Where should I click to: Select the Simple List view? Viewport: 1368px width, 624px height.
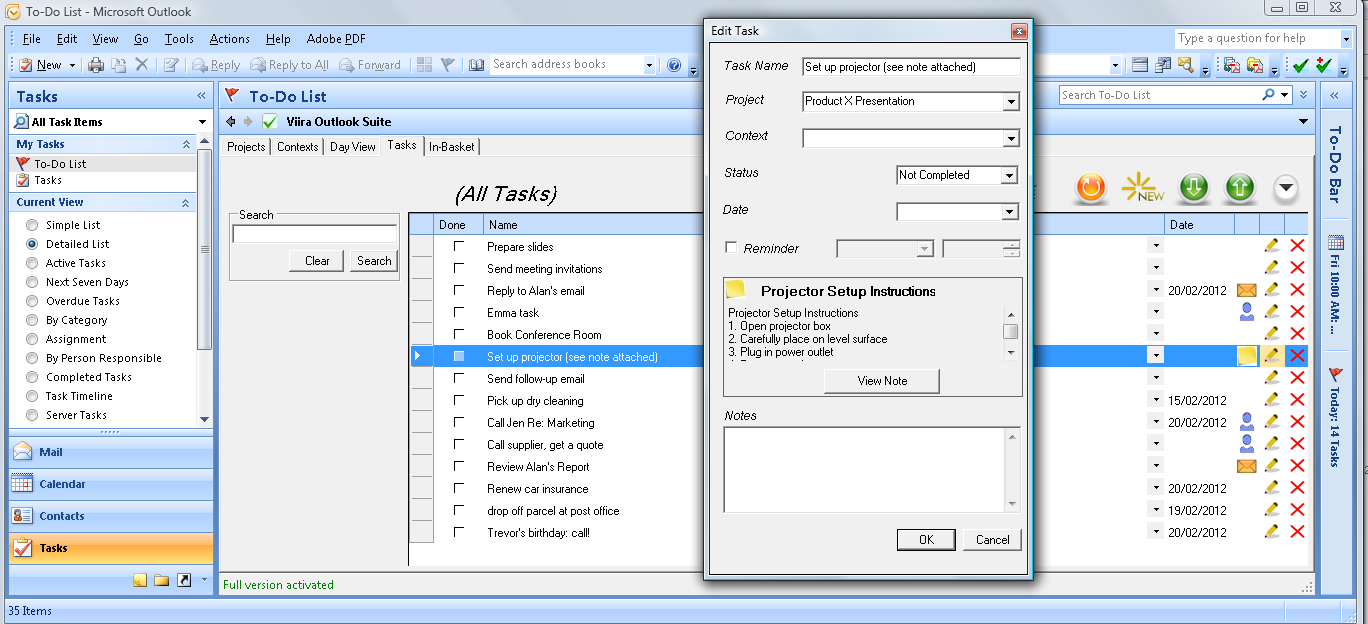[33, 225]
